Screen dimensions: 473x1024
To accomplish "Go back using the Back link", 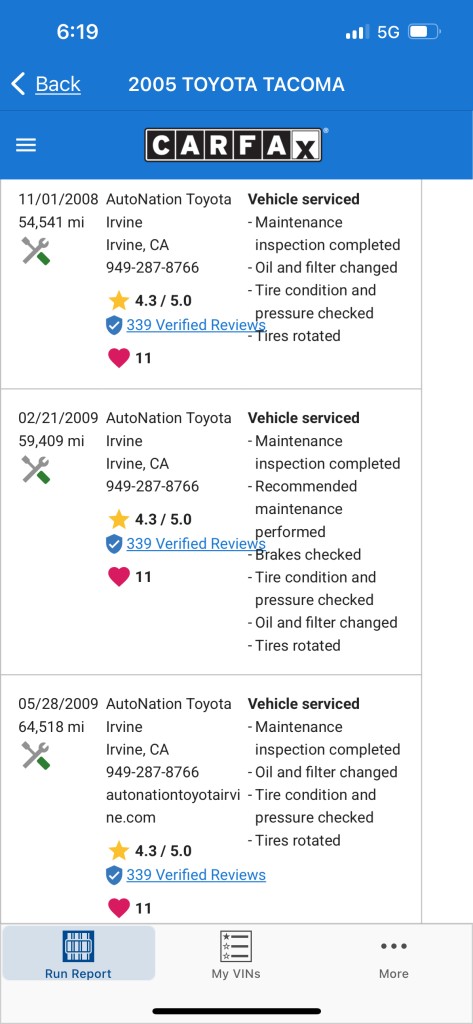I will (x=57, y=84).
